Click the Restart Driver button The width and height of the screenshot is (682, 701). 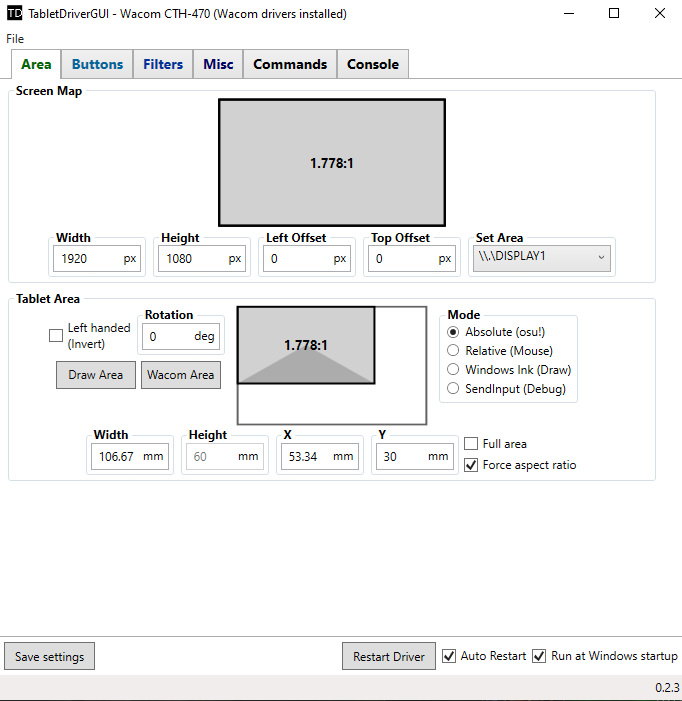[389, 656]
